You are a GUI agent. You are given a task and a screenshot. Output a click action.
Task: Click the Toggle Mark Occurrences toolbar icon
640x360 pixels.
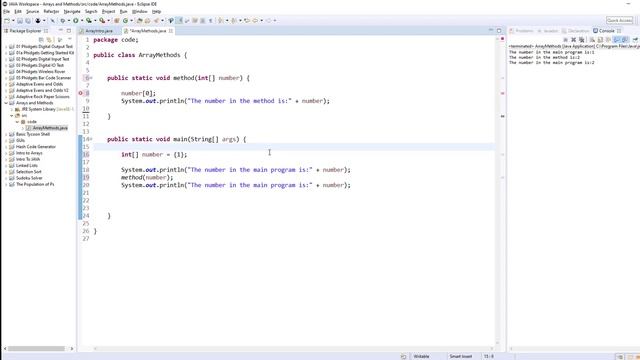179,20
